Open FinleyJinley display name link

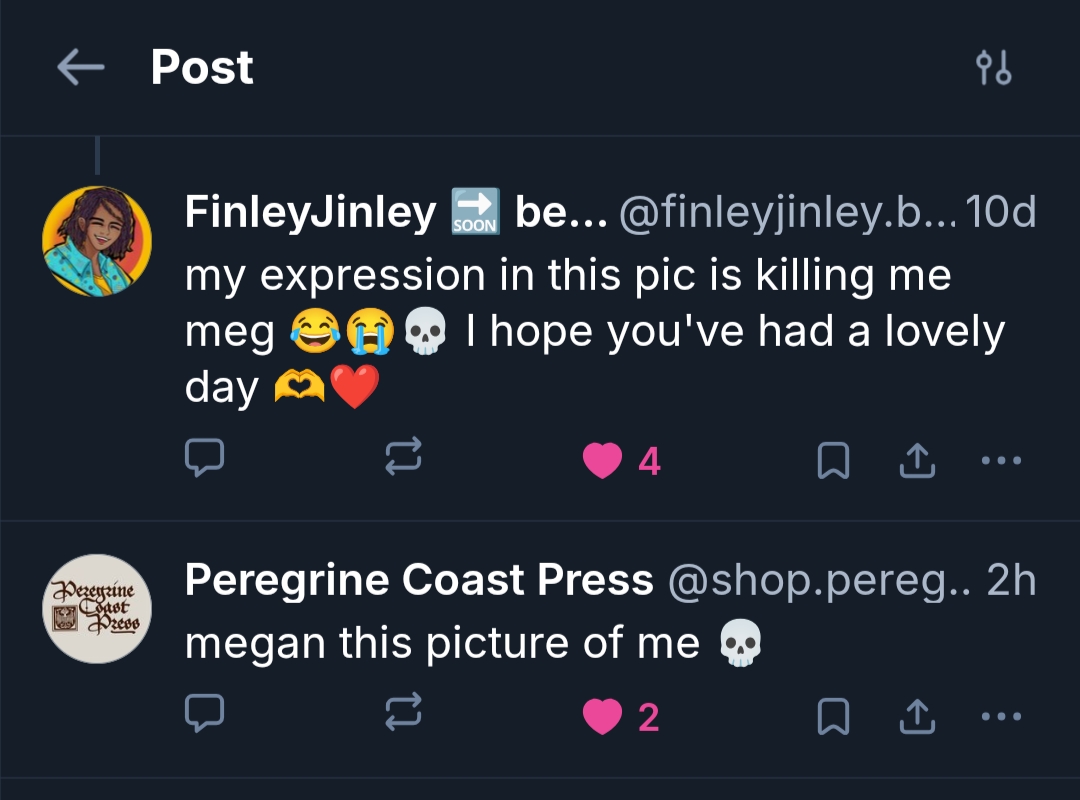[310, 213]
